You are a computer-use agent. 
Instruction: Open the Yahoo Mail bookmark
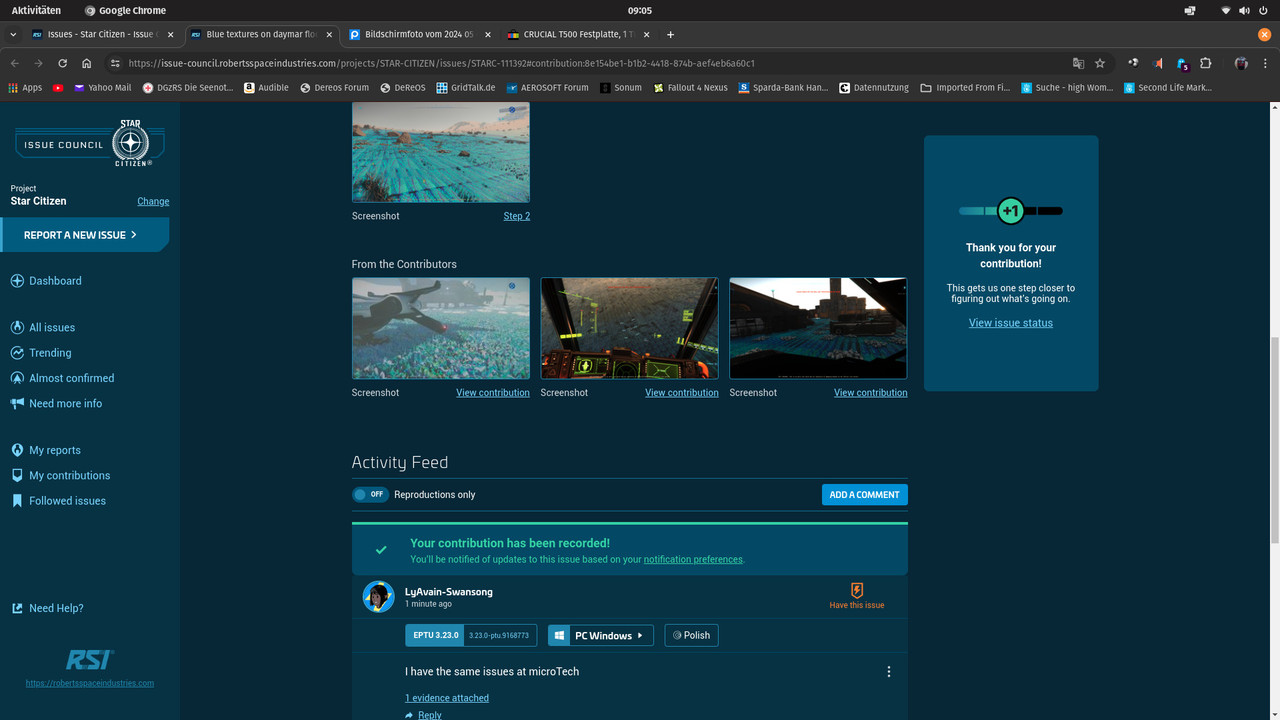tap(102, 88)
